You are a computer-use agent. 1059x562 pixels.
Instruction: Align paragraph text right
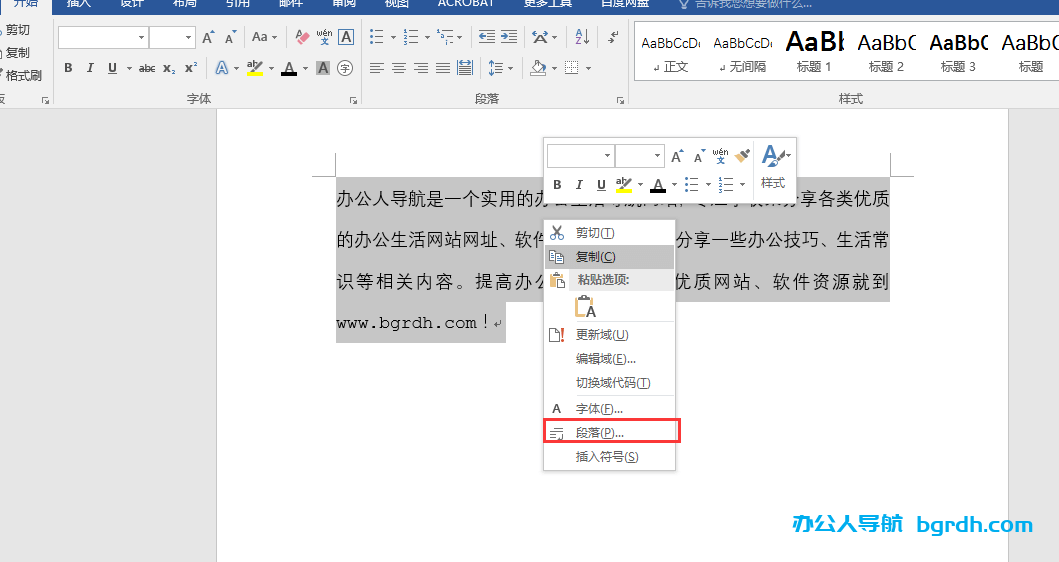pos(421,68)
